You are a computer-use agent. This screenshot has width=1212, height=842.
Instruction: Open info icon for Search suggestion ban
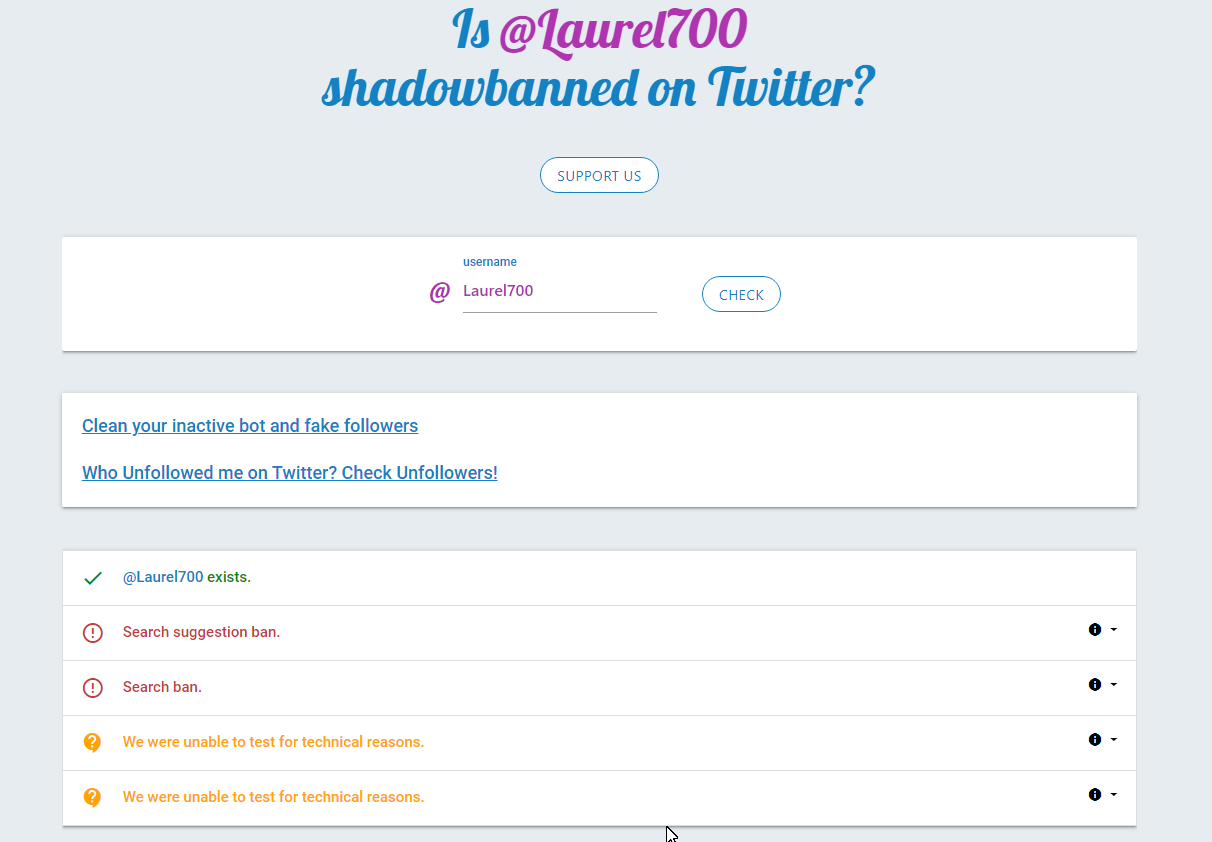(x=1095, y=630)
